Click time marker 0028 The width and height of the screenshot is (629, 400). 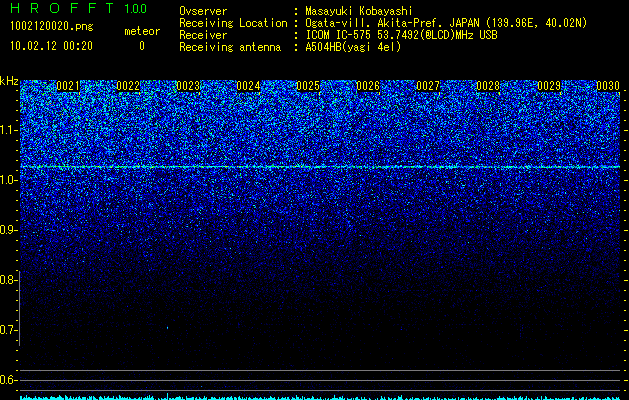488,86
